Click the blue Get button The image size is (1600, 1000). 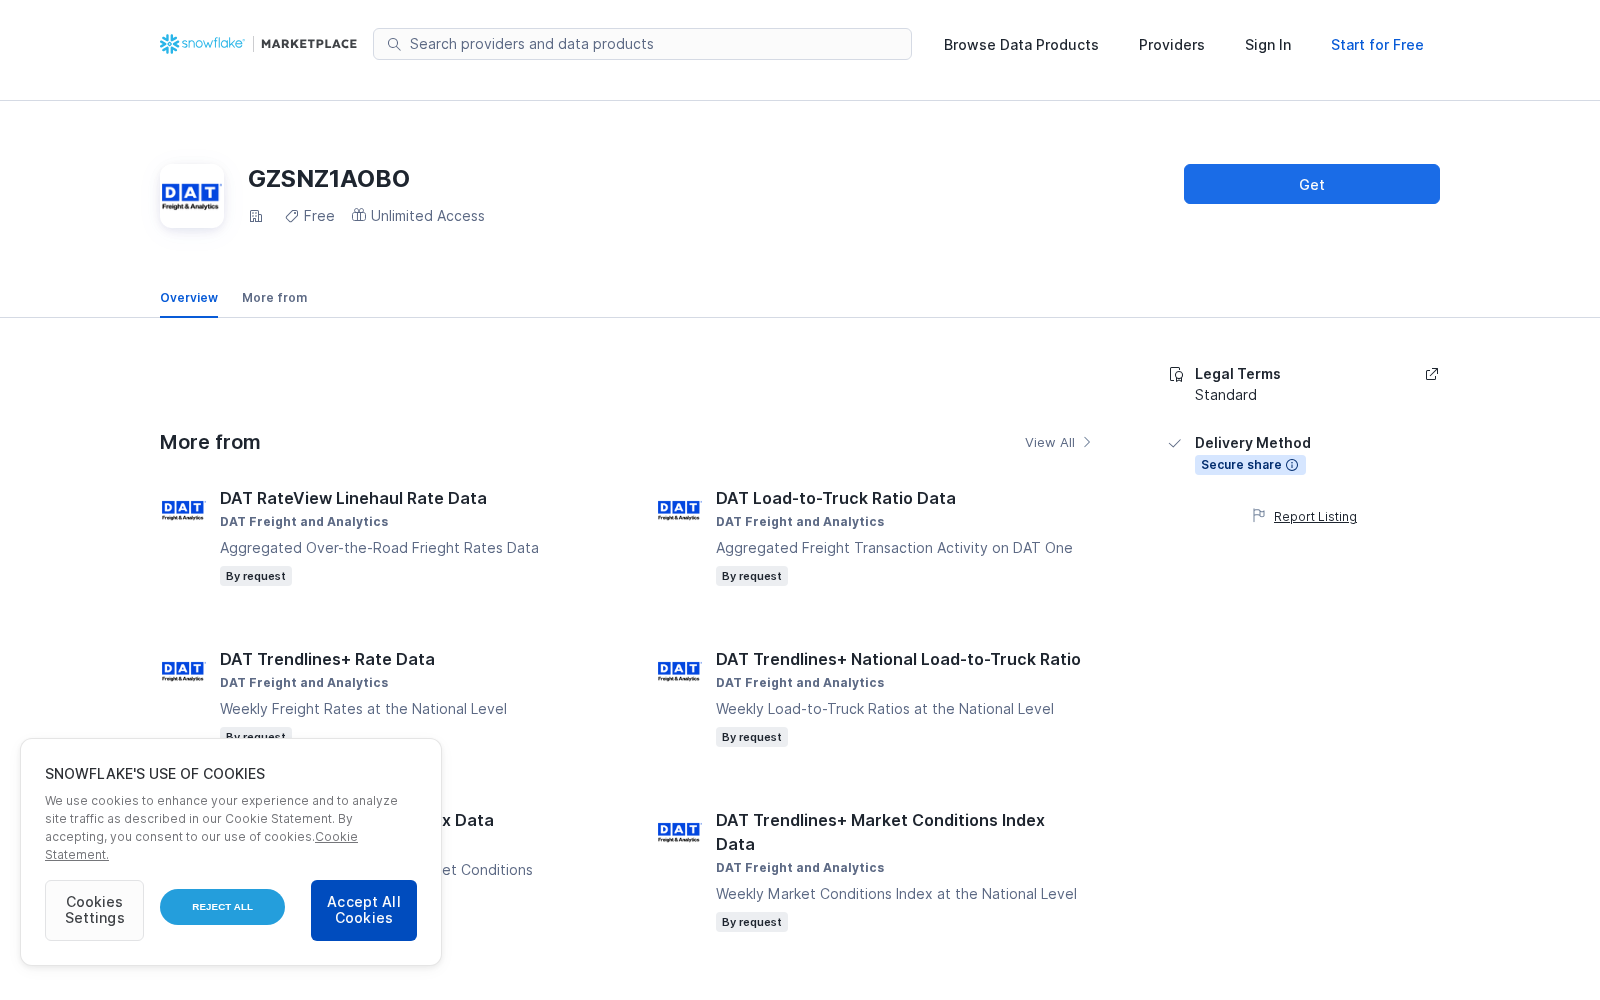click(x=1312, y=184)
